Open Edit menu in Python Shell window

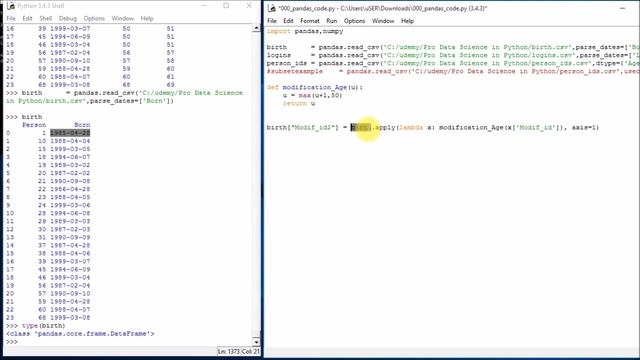(27, 18)
